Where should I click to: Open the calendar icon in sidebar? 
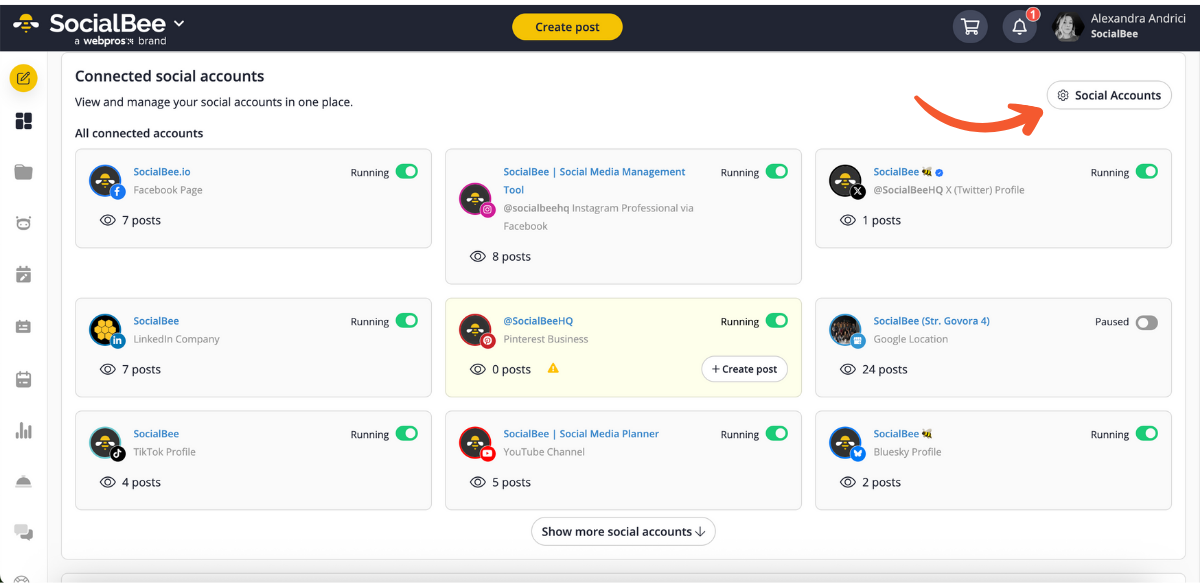(24, 379)
